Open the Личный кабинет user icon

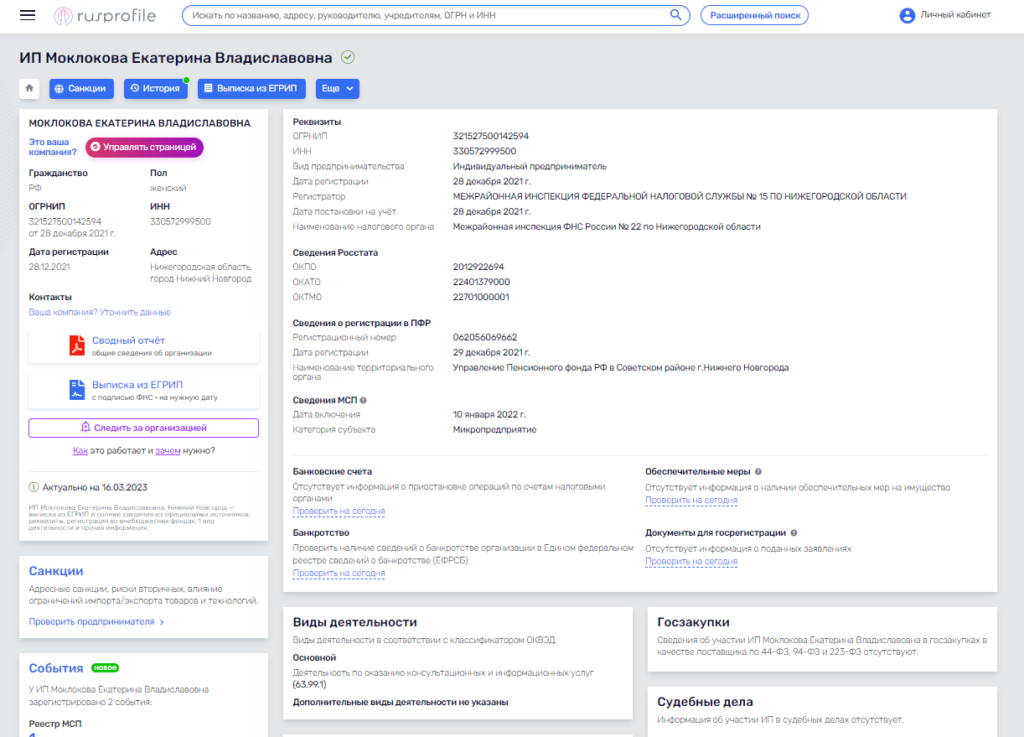[x=906, y=15]
